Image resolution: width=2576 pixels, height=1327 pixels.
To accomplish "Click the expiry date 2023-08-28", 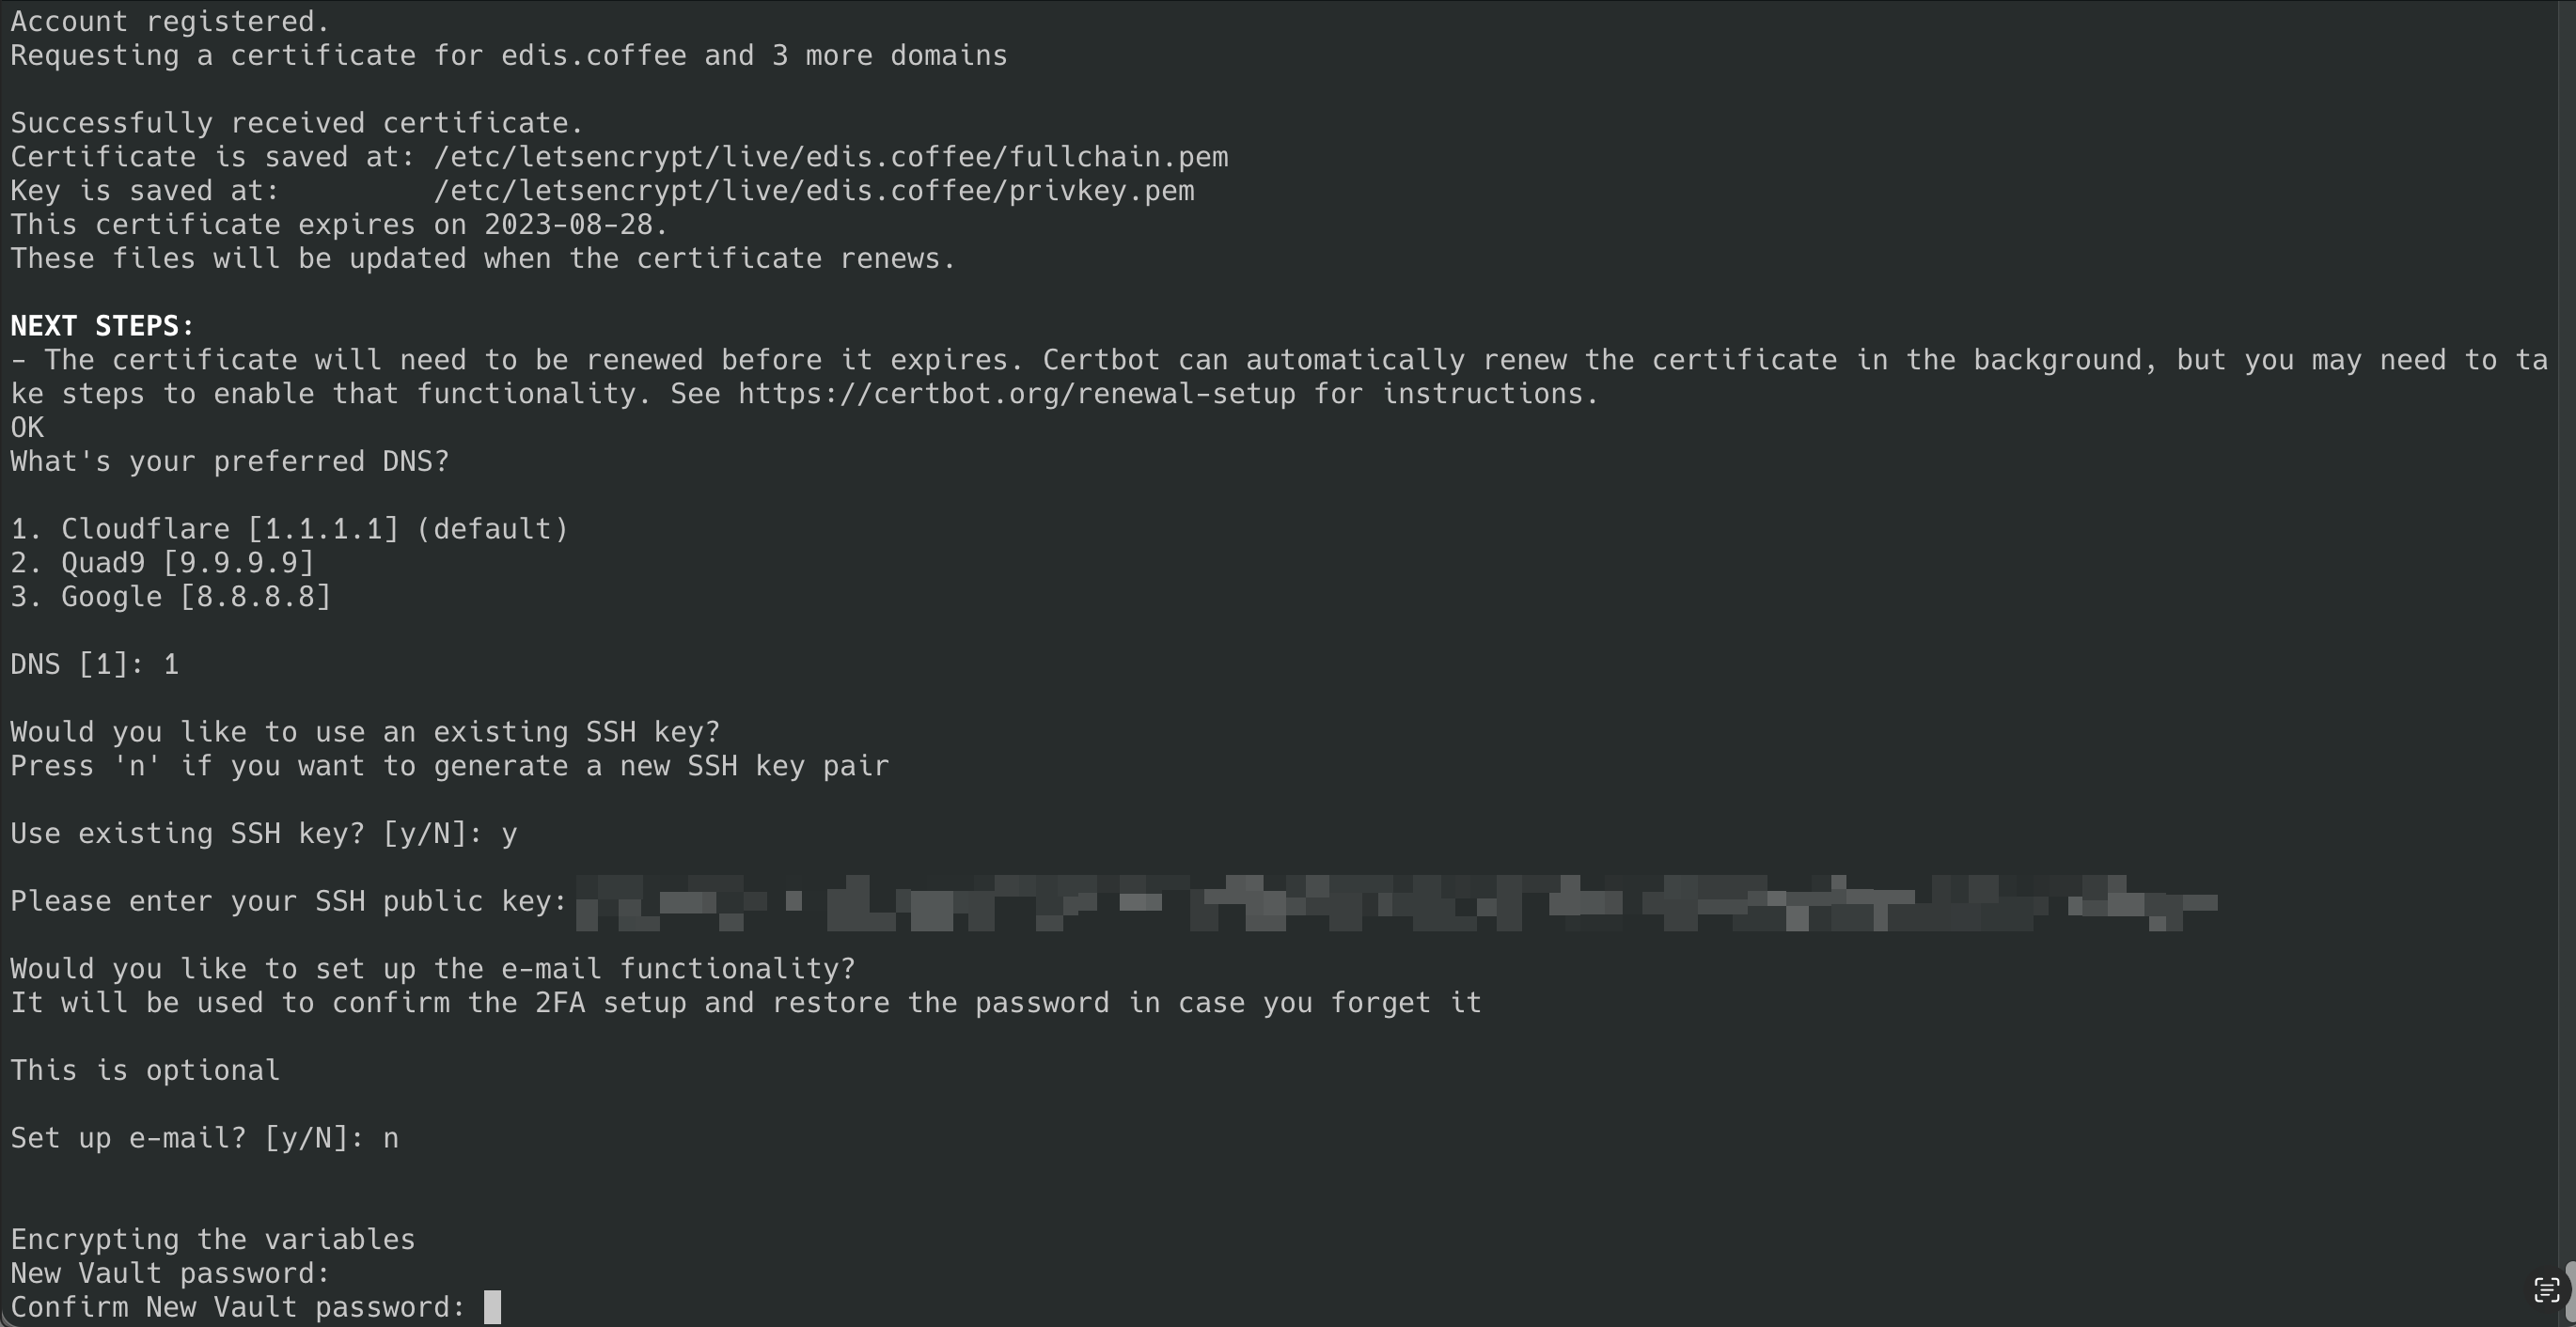I will point(568,225).
